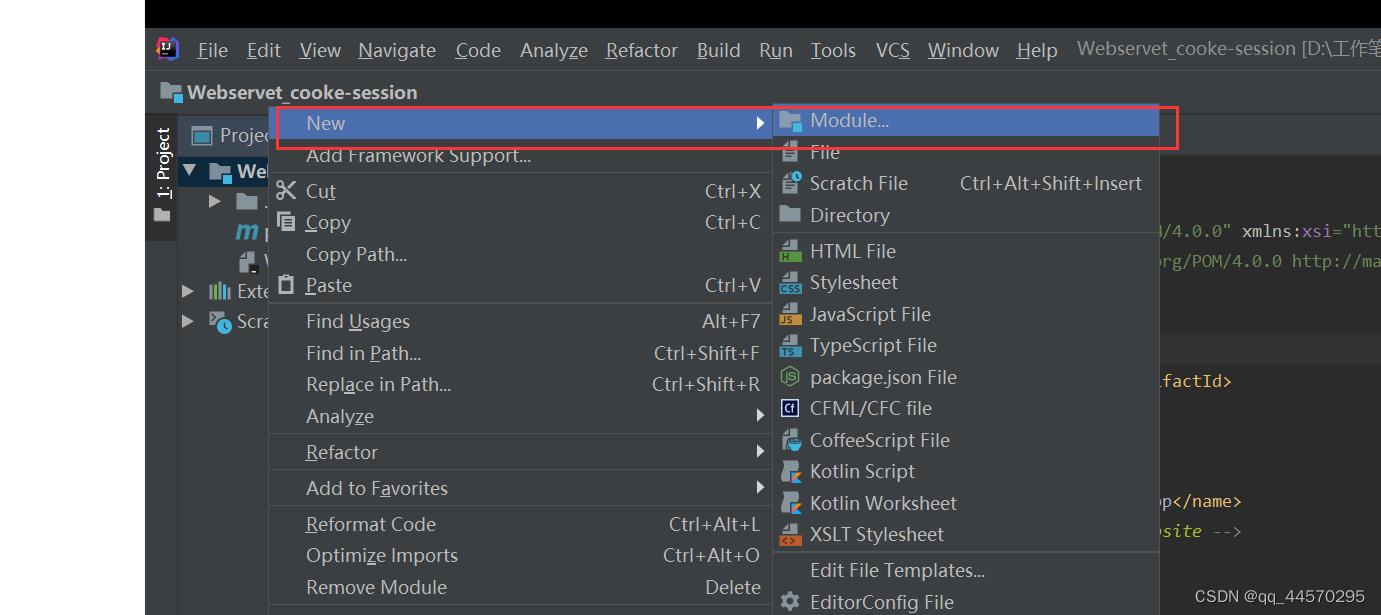Choose the HTML File icon
The height and width of the screenshot is (615, 1381).
pos(791,251)
